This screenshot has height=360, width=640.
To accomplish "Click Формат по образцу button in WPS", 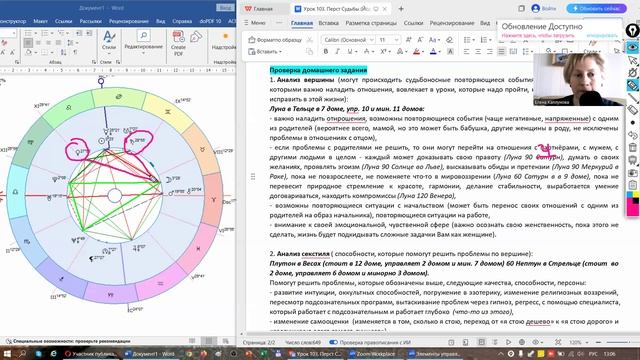I will 276,40.
